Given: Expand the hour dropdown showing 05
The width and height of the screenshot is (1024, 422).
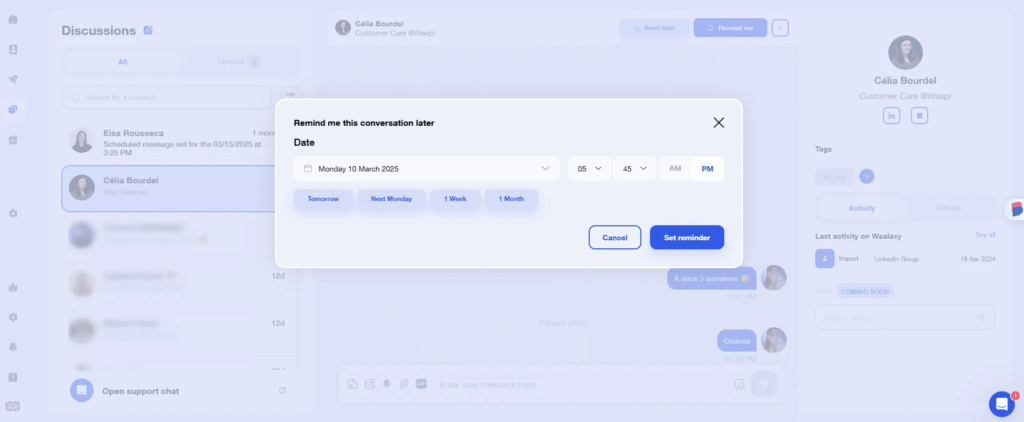Looking at the screenshot, I should [588, 169].
